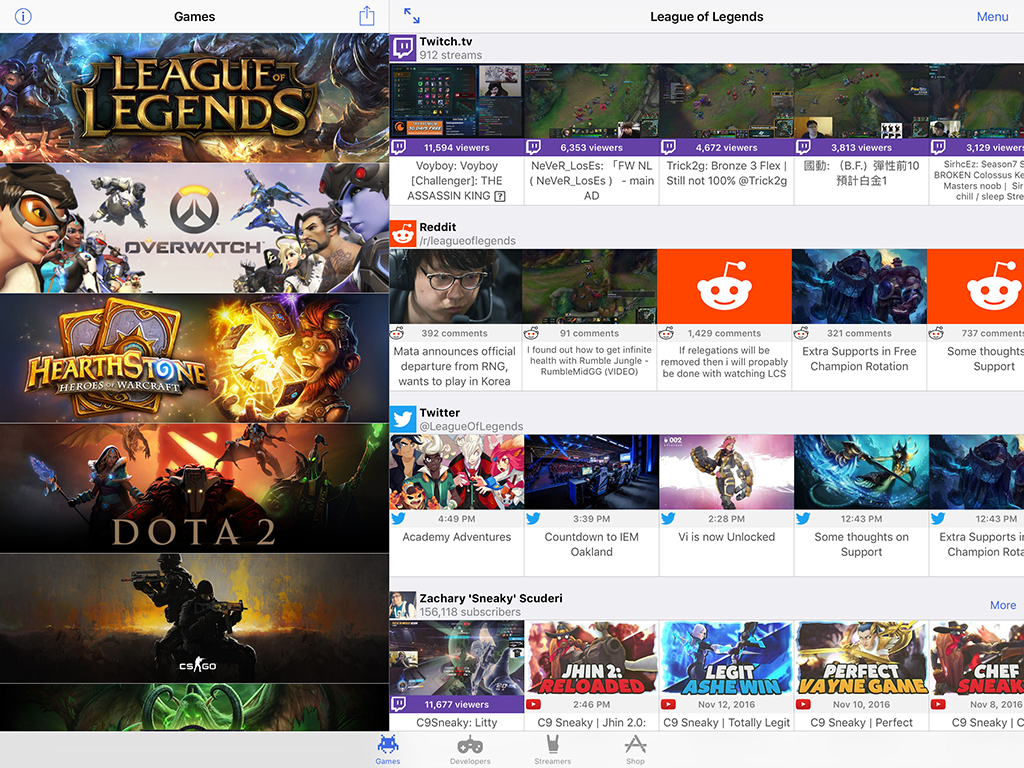The image size is (1024, 768).
Task: Click Twitter bird icon beside 2:28 PM
Action: point(668,519)
